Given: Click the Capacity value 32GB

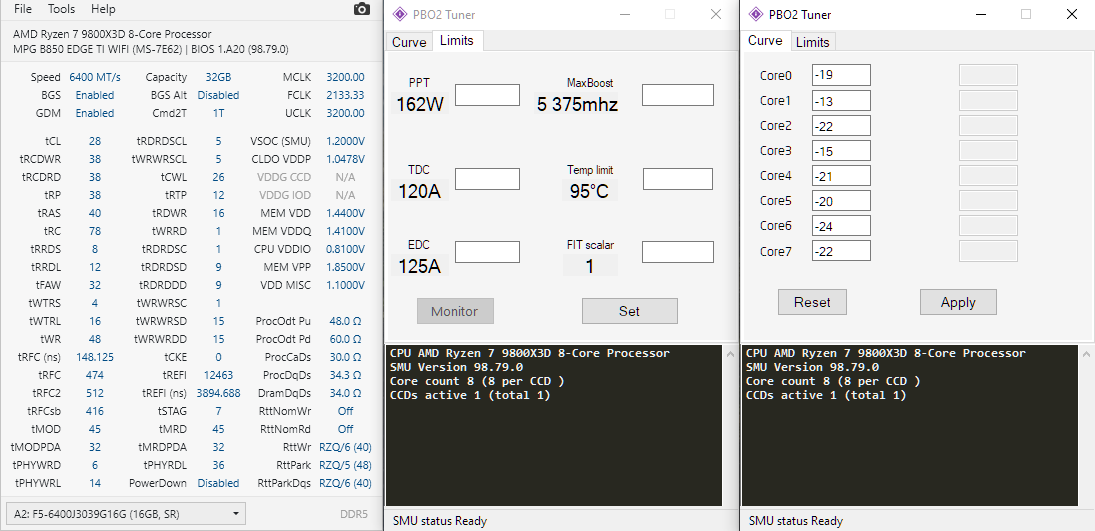Looking at the screenshot, I should [x=218, y=77].
